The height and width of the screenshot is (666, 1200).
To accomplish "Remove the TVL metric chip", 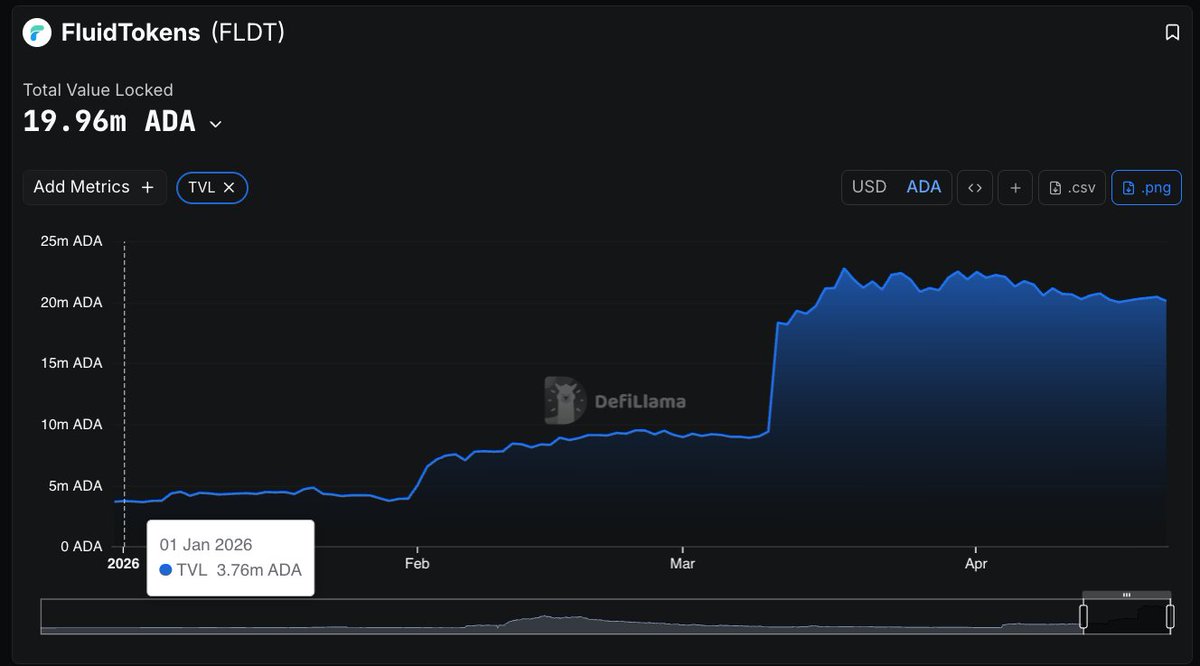I will coord(229,187).
